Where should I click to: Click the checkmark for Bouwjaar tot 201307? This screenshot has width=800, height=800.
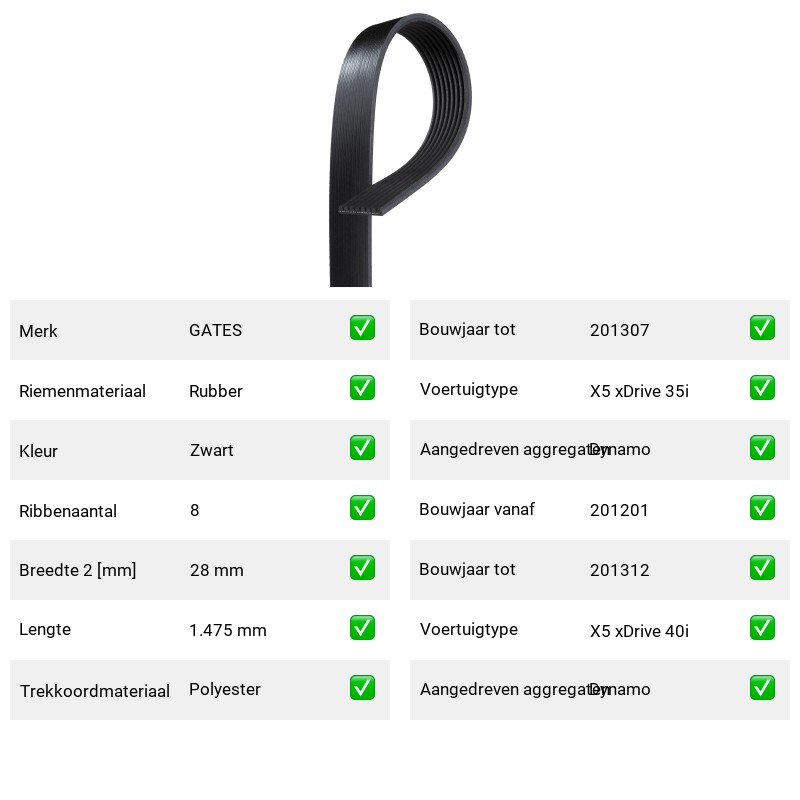pos(762,328)
